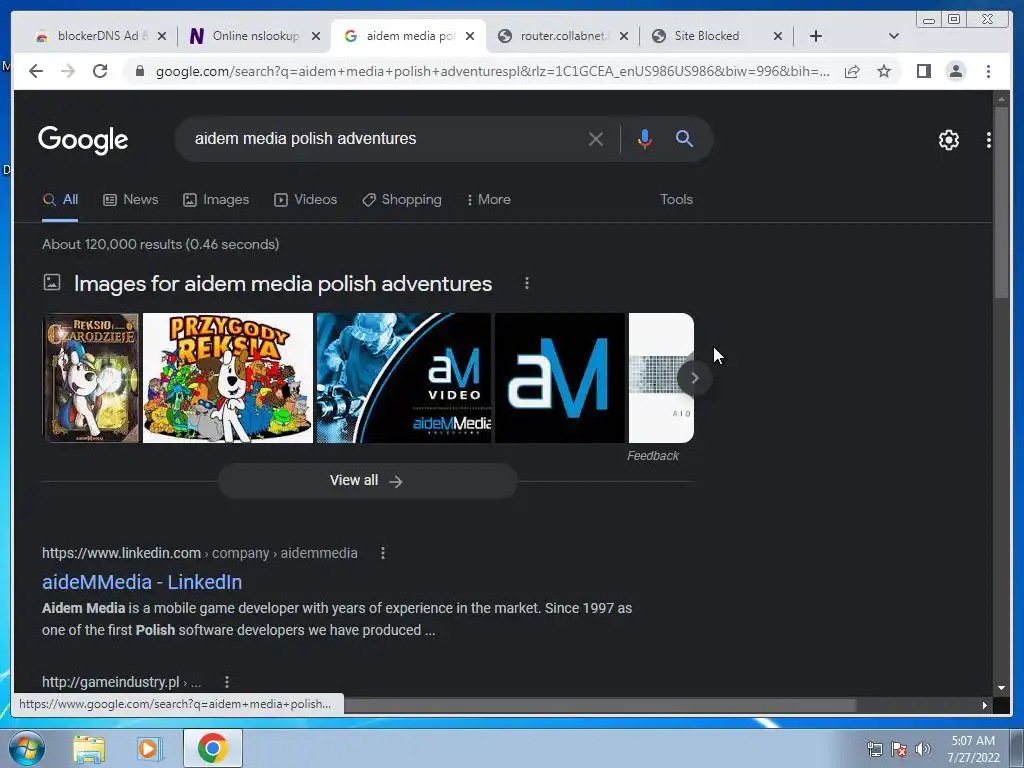This screenshot has width=1024, height=768.
Task: Open Action Center flag icon
Action: [899, 749]
